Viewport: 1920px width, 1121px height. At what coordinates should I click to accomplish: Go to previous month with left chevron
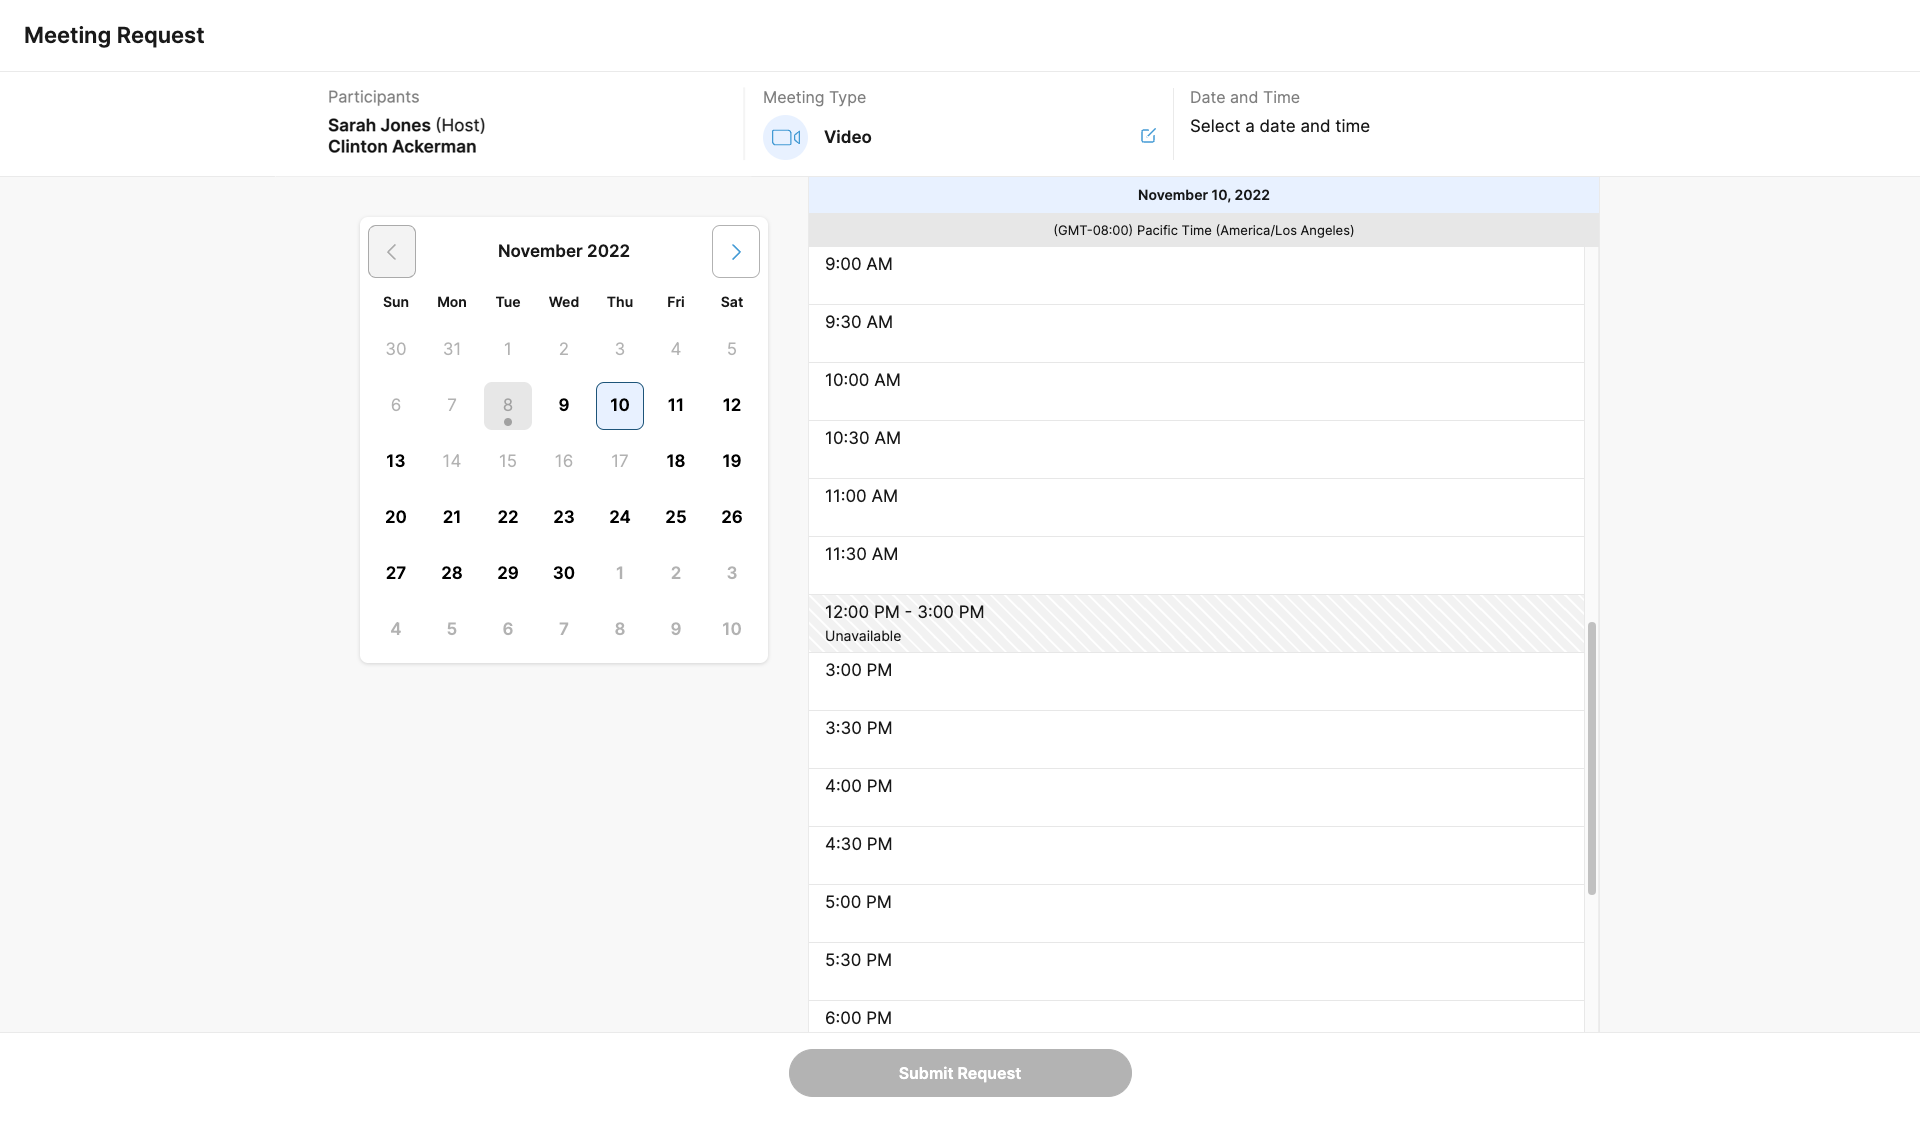392,251
